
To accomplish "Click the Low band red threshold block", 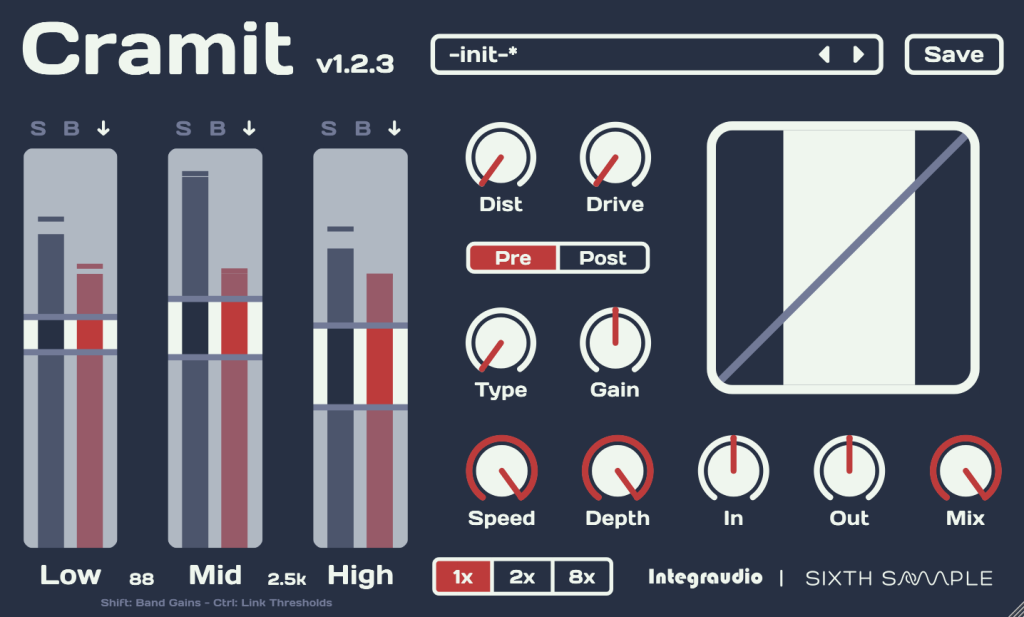I will pos(90,334).
